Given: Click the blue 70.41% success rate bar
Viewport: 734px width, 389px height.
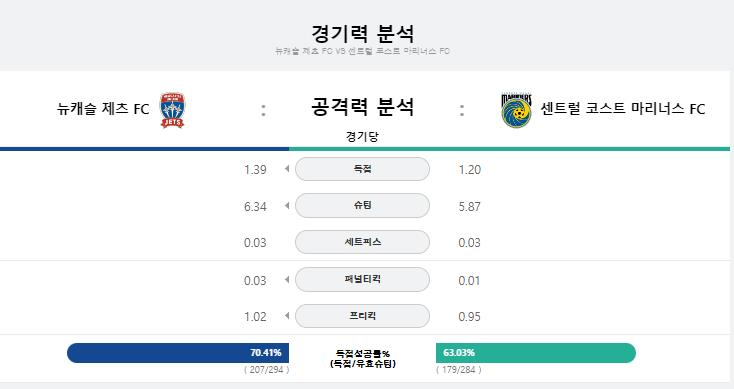Looking at the screenshot, I should pos(178,353).
